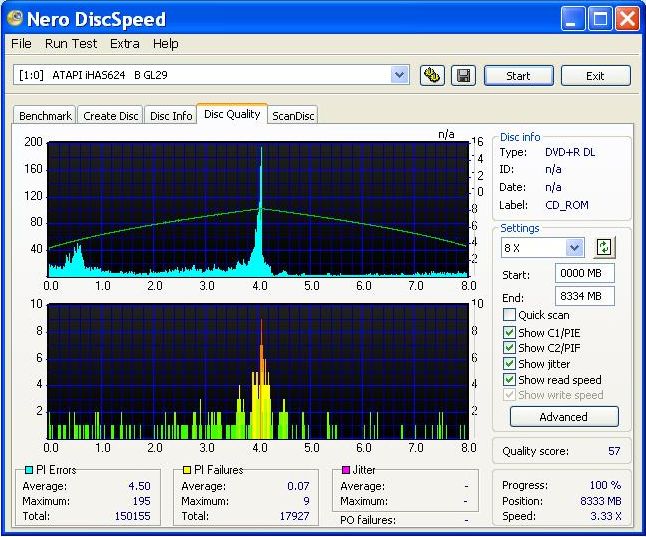Switch to the Benchmark tab
This screenshot has width=646, height=537.
click(45, 116)
